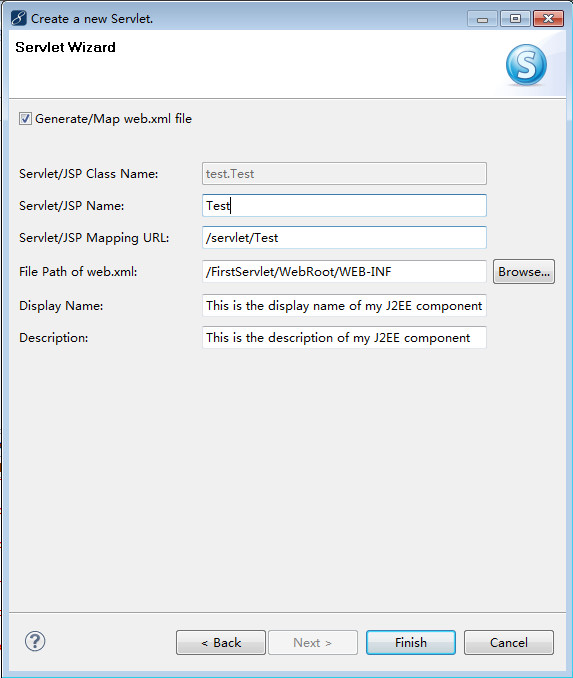Click the Servlet Wizard heading
Viewport: 573px width, 678px height.
point(65,47)
